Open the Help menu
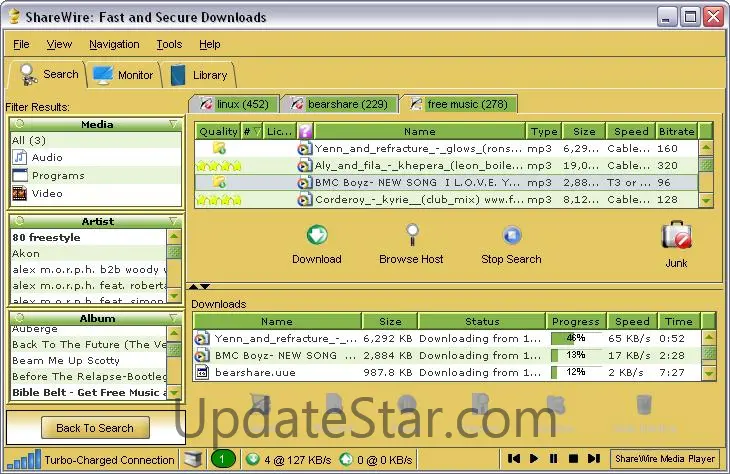This screenshot has width=730, height=474. 210,44
